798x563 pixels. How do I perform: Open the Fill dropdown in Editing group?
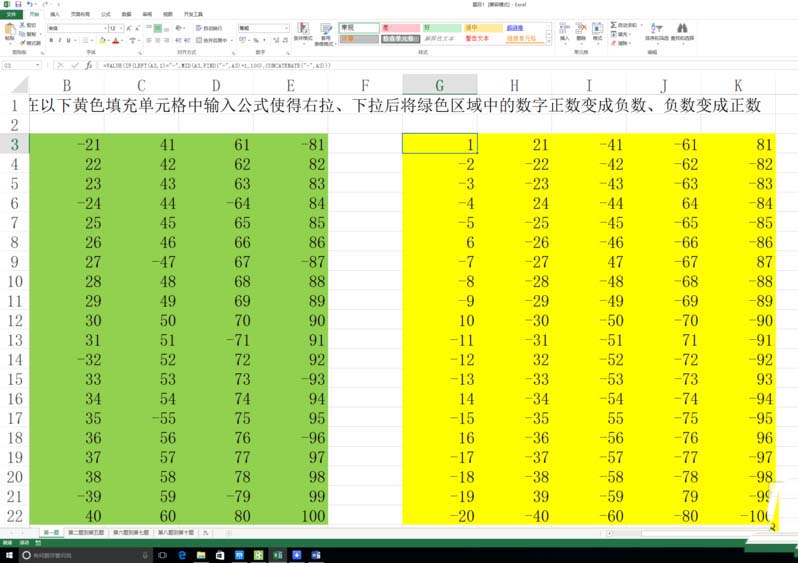[x=622, y=34]
